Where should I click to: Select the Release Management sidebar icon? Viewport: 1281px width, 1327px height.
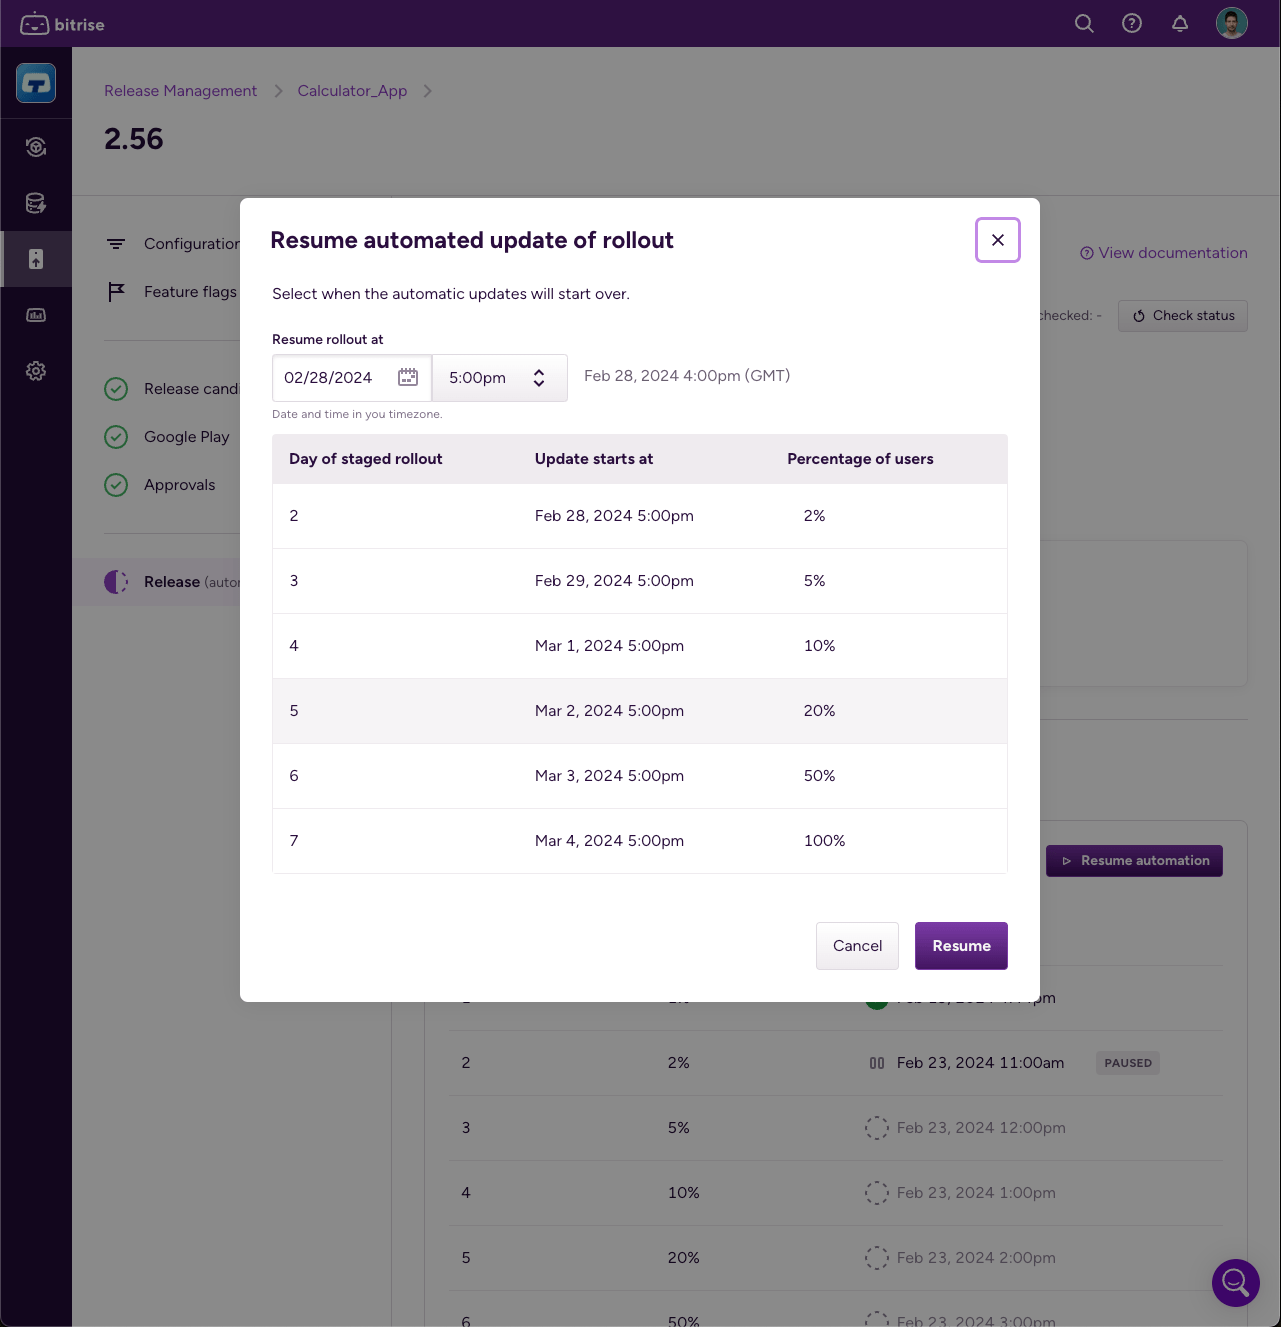coord(36,259)
